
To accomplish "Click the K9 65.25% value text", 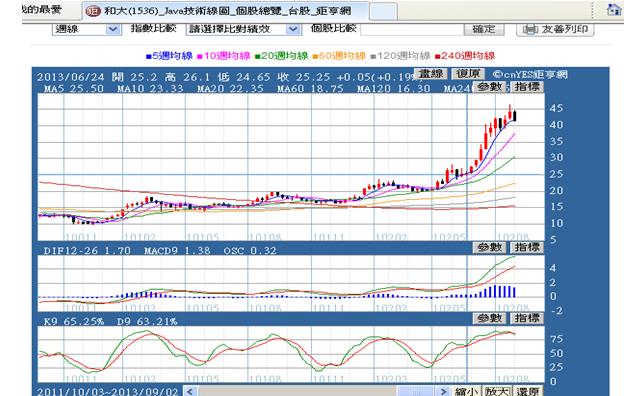I will pos(74,322).
